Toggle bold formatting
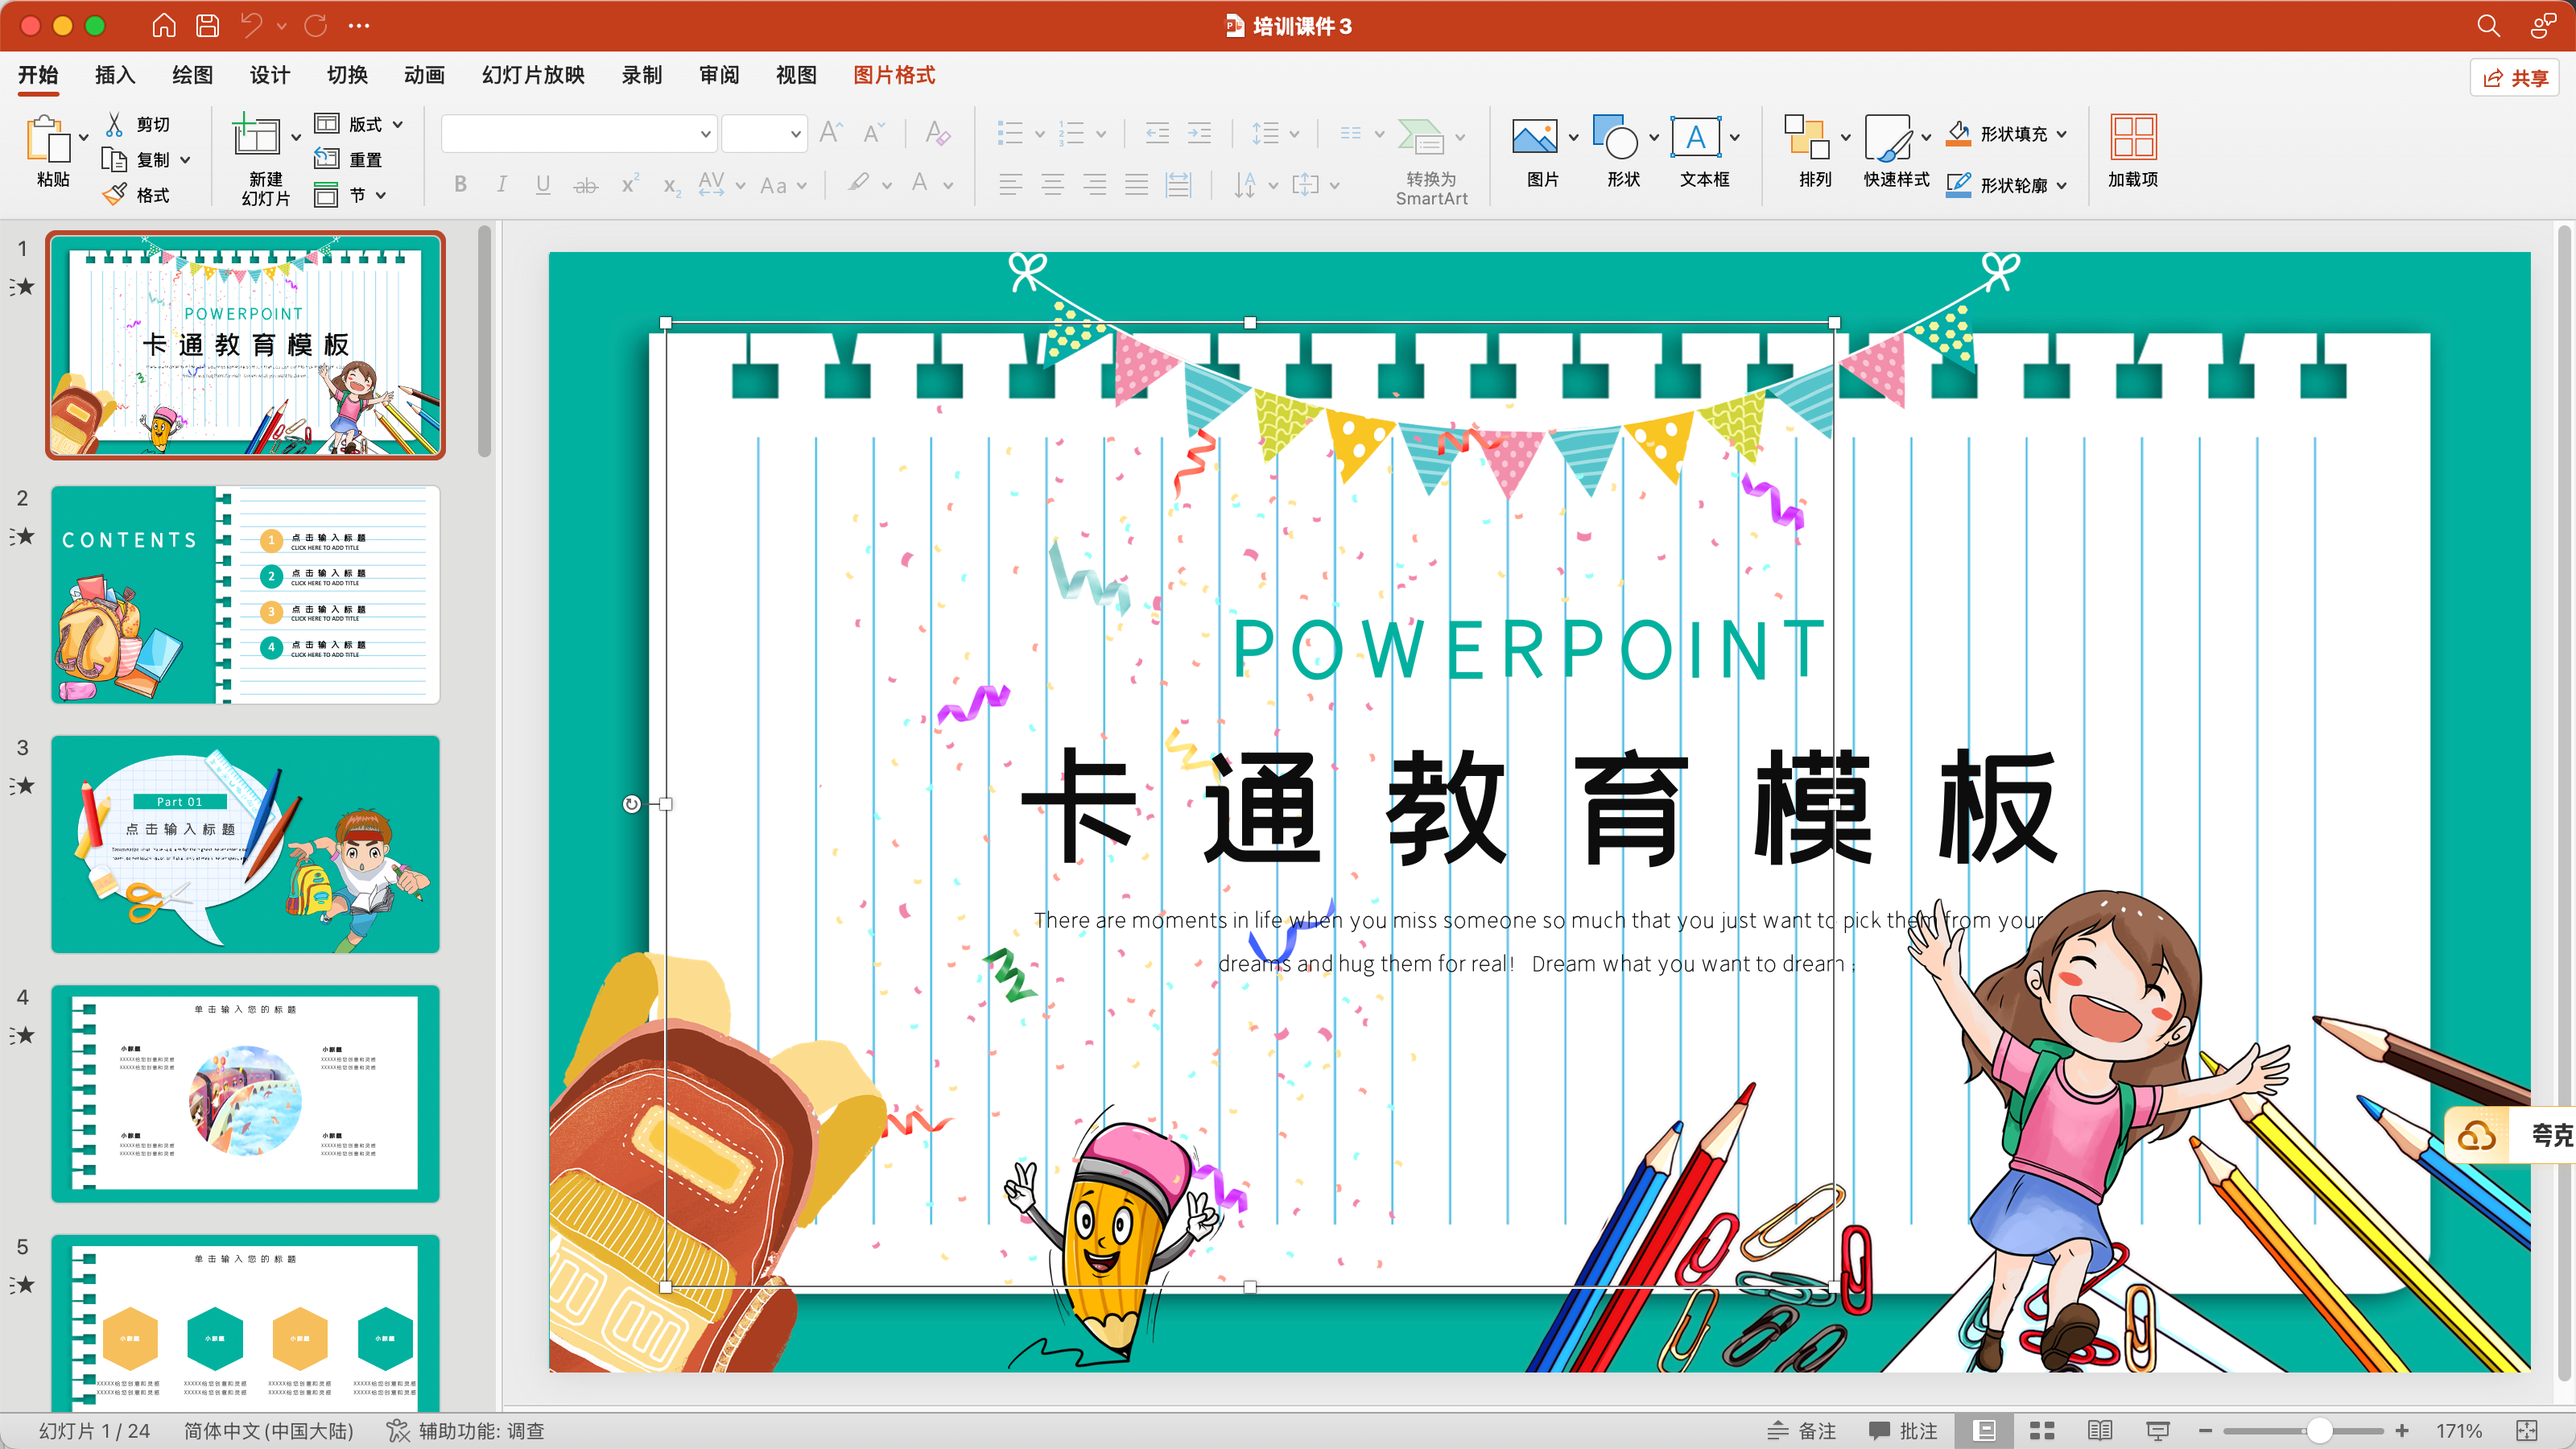 (x=460, y=185)
